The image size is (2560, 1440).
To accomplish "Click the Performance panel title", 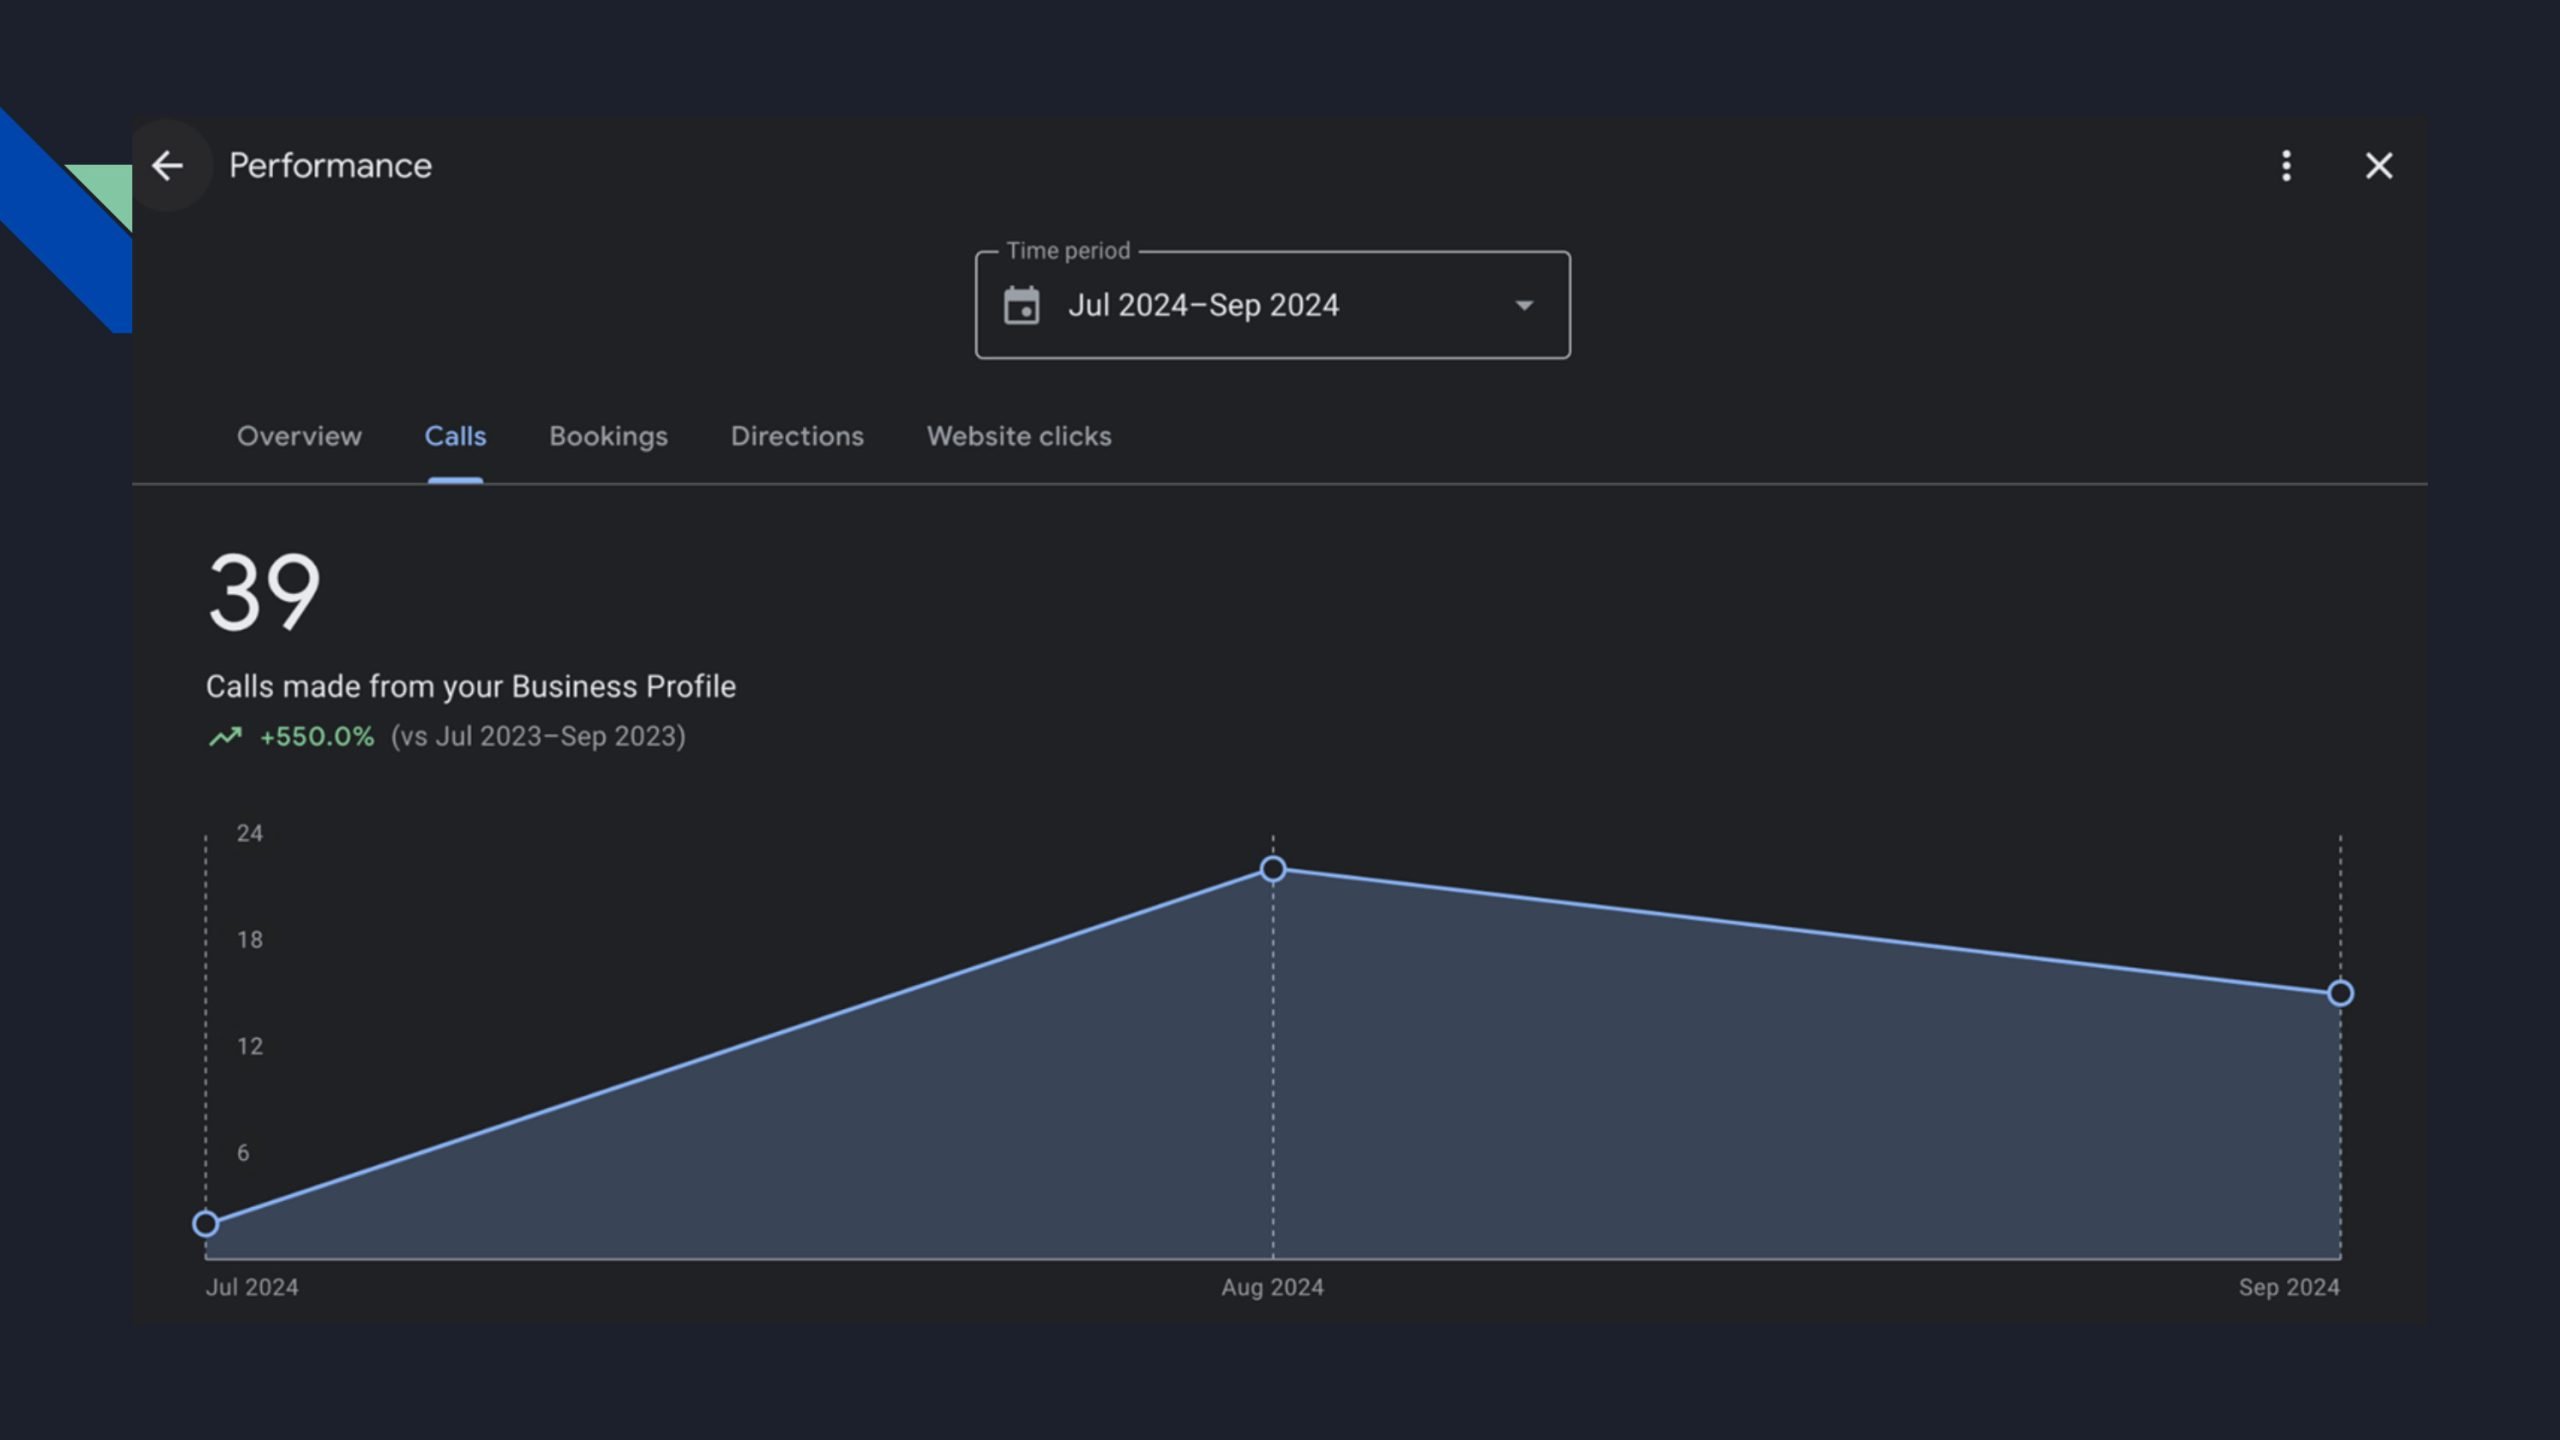I will click(330, 165).
